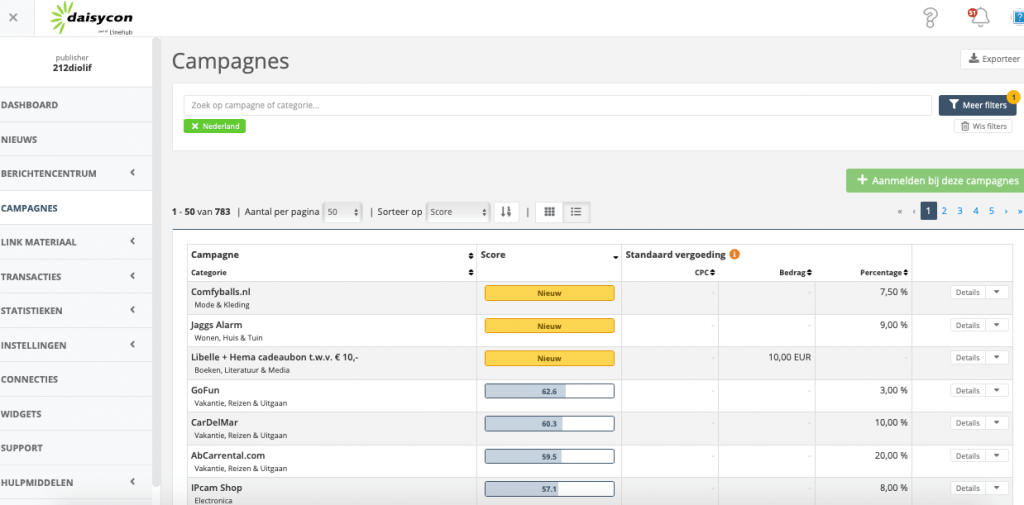Sort by Score column arrow

pyautogui.click(x=615, y=257)
